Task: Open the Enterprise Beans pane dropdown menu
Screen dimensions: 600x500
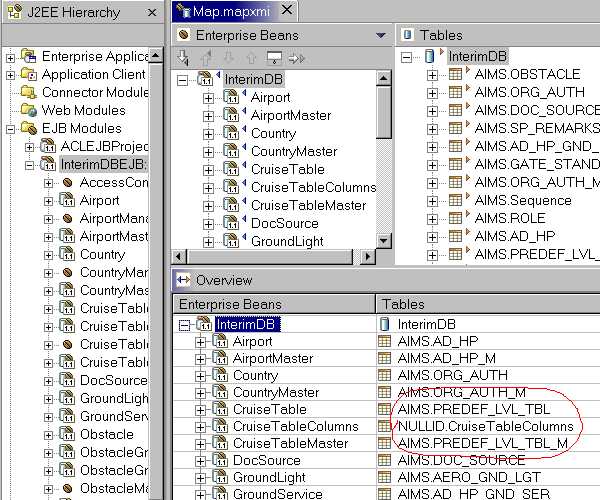Action: pos(380,35)
